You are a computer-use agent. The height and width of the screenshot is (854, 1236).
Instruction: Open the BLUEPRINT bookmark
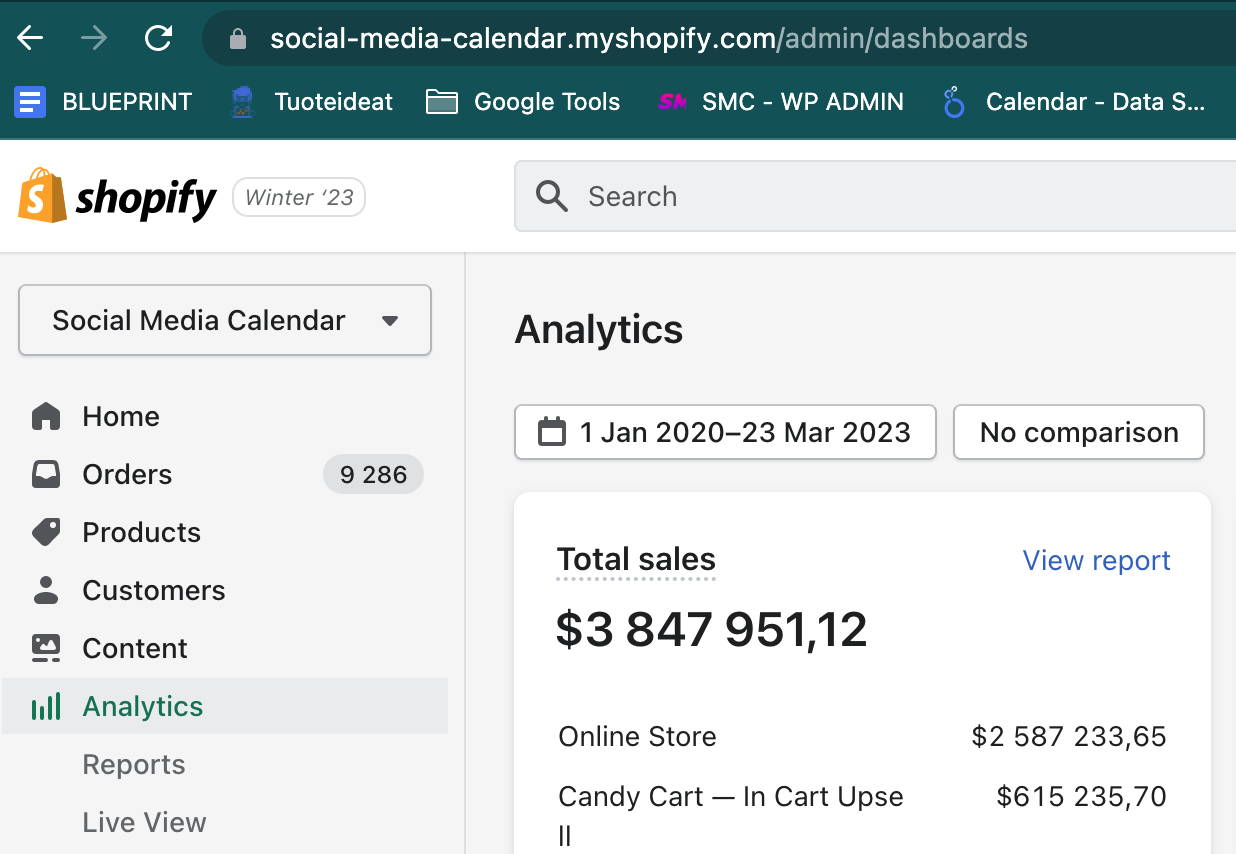click(103, 102)
